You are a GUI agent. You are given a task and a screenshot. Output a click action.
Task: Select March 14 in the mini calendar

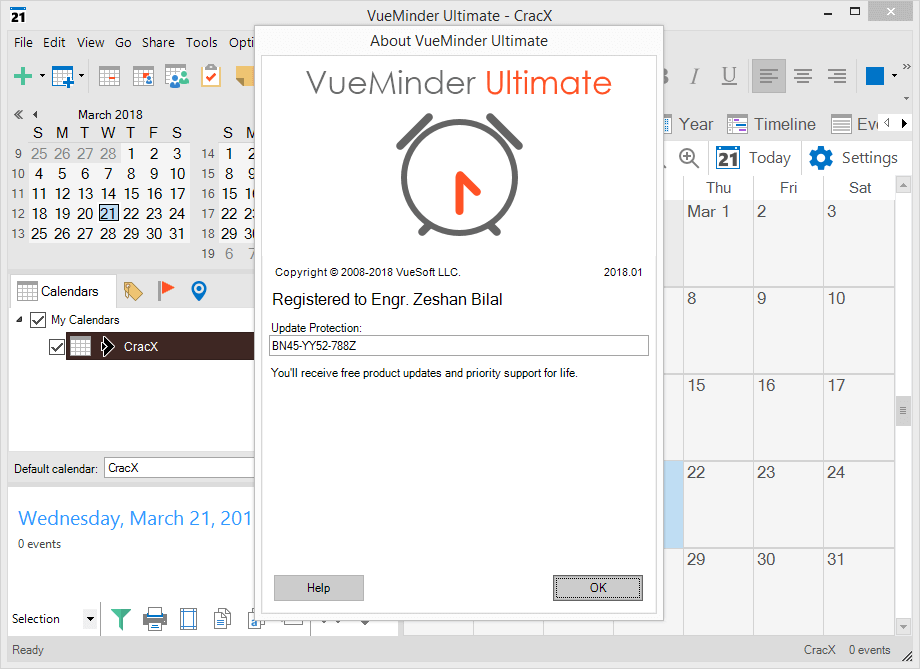tap(109, 194)
